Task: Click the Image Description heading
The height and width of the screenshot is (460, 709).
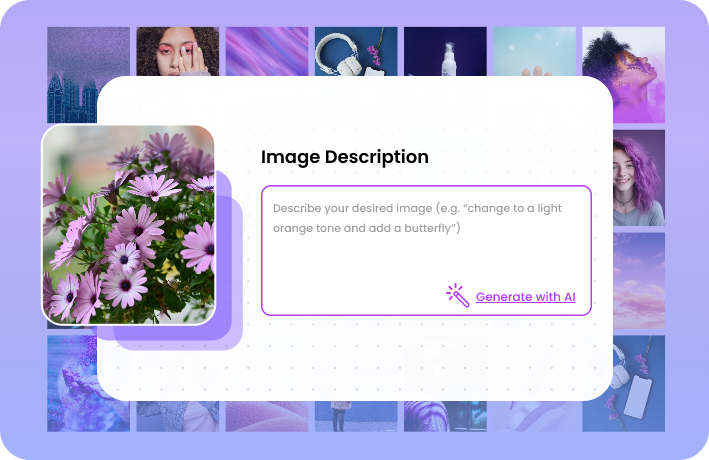Action: click(344, 157)
